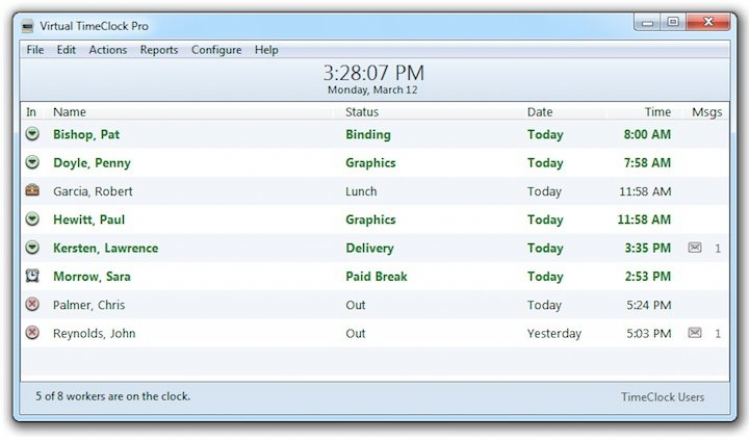Click the Delivery status cell
750x440 pixels.
(370, 248)
